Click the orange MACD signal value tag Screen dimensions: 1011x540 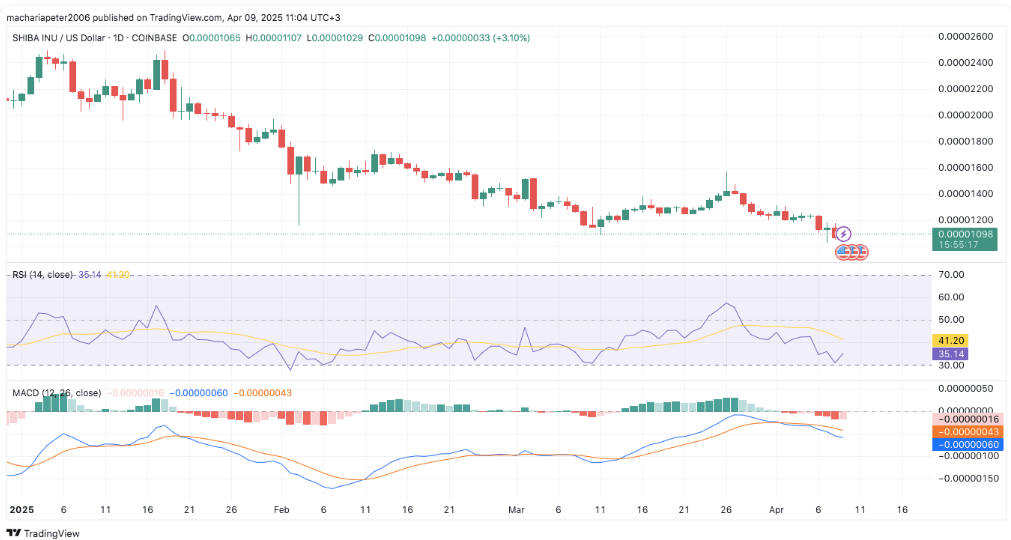click(x=967, y=431)
